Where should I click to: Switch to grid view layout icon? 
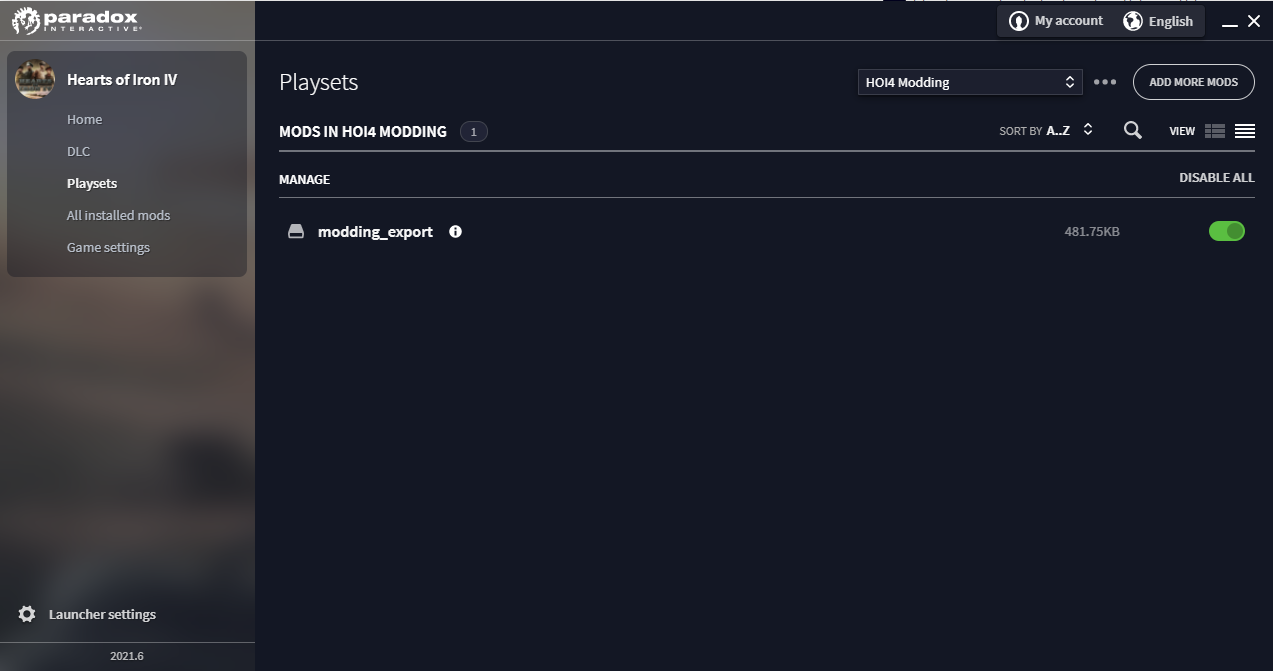(1215, 131)
